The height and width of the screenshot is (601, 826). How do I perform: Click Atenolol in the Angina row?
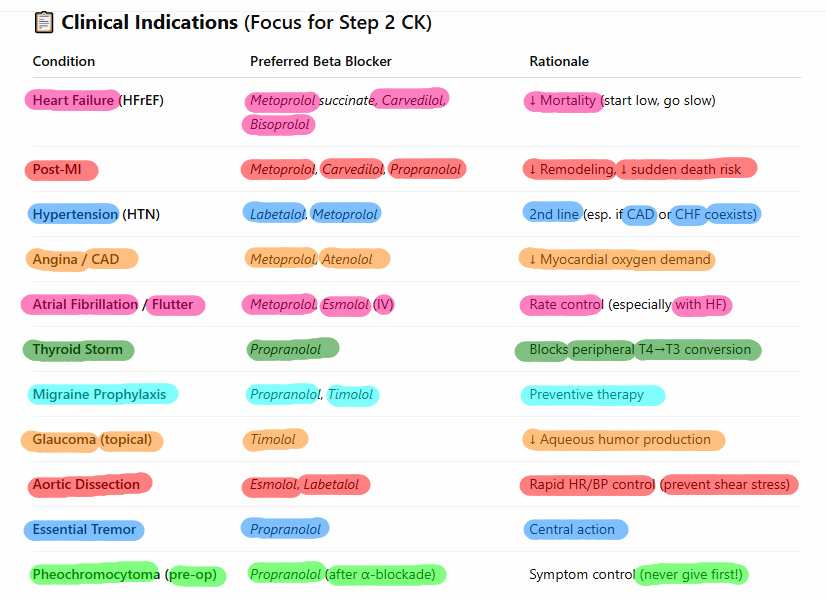[347, 259]
